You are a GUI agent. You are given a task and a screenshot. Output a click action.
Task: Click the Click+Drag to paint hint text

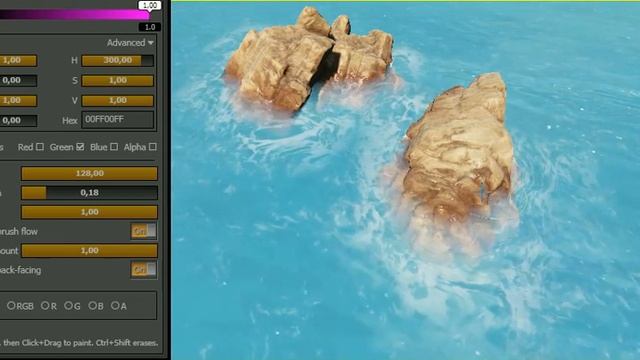[80, 343]
